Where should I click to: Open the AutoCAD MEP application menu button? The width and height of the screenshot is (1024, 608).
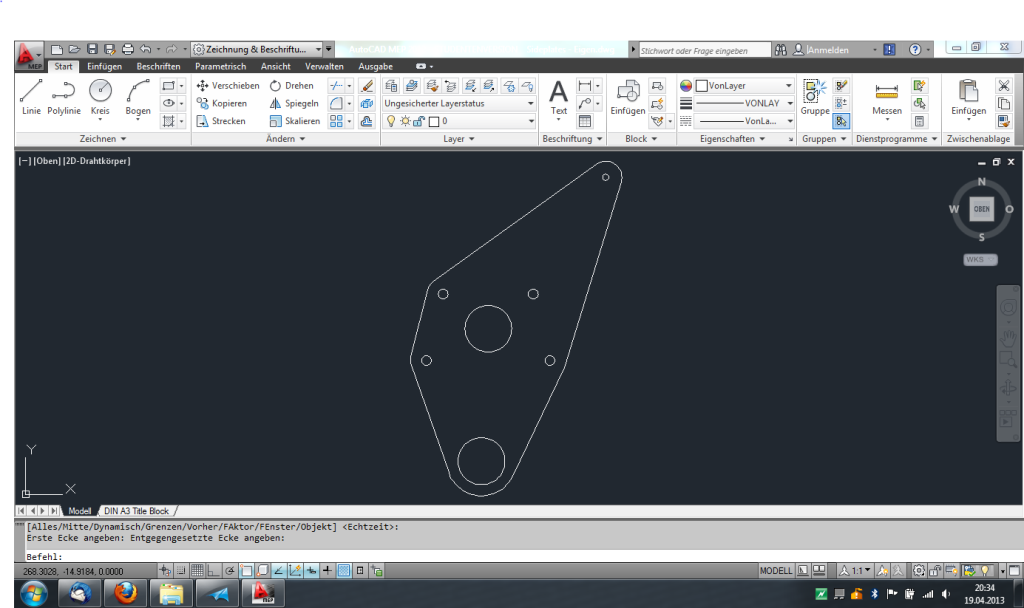click(x=28, y=56)
